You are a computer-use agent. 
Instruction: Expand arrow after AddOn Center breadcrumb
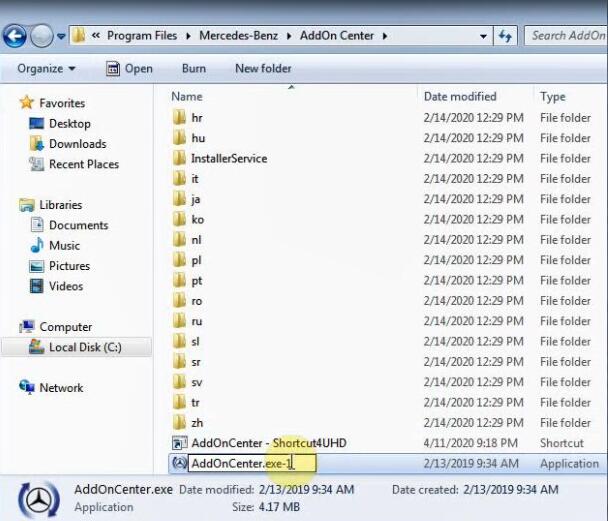click(385, 36)
